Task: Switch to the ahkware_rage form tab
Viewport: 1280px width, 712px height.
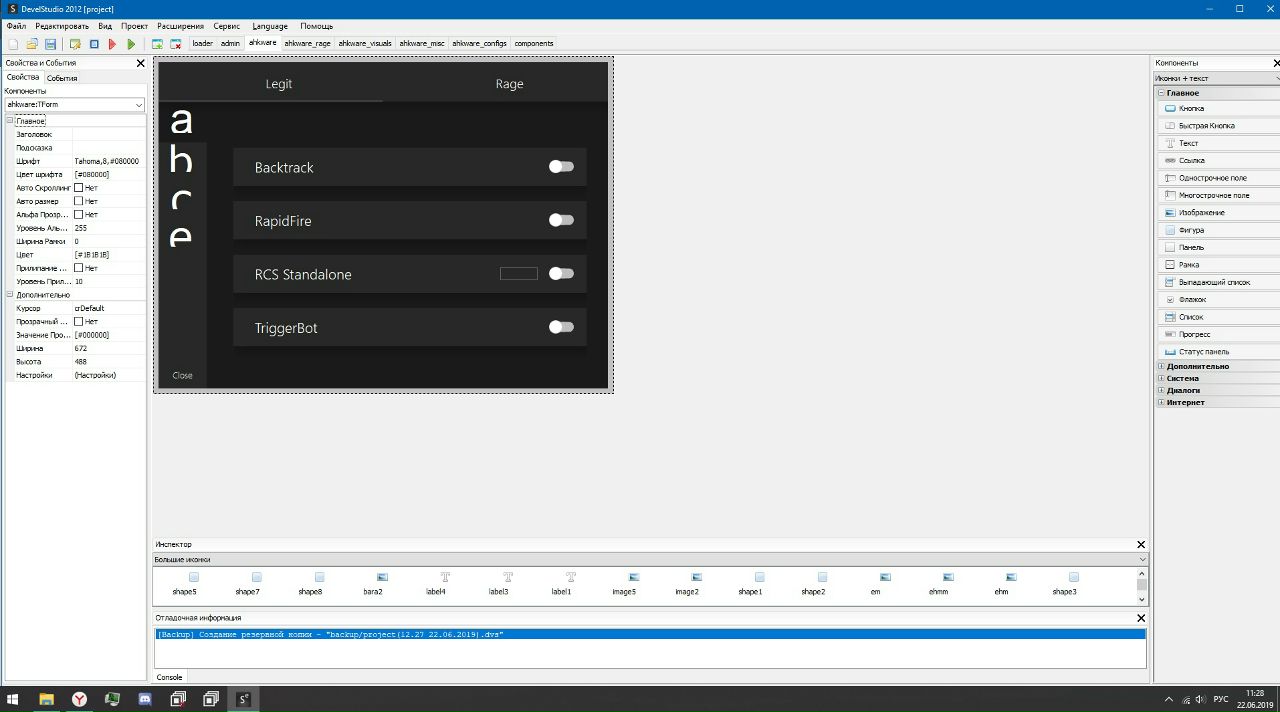Action: pos(307,44)
